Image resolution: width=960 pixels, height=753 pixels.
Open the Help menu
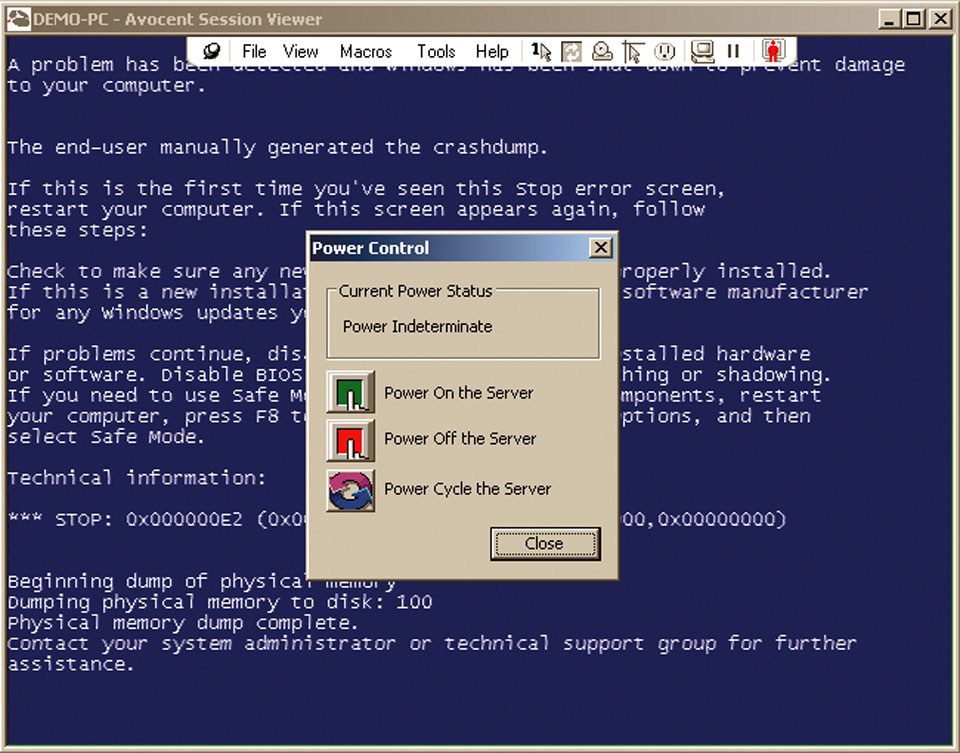click(492, 51)
